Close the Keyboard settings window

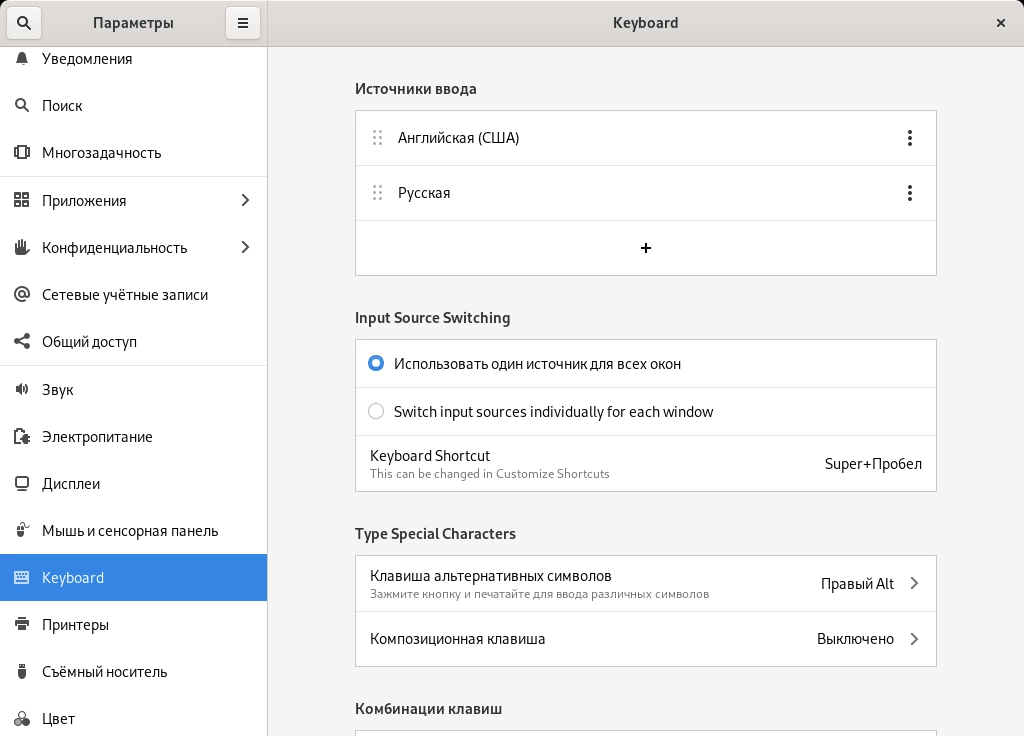point(1000,23)
